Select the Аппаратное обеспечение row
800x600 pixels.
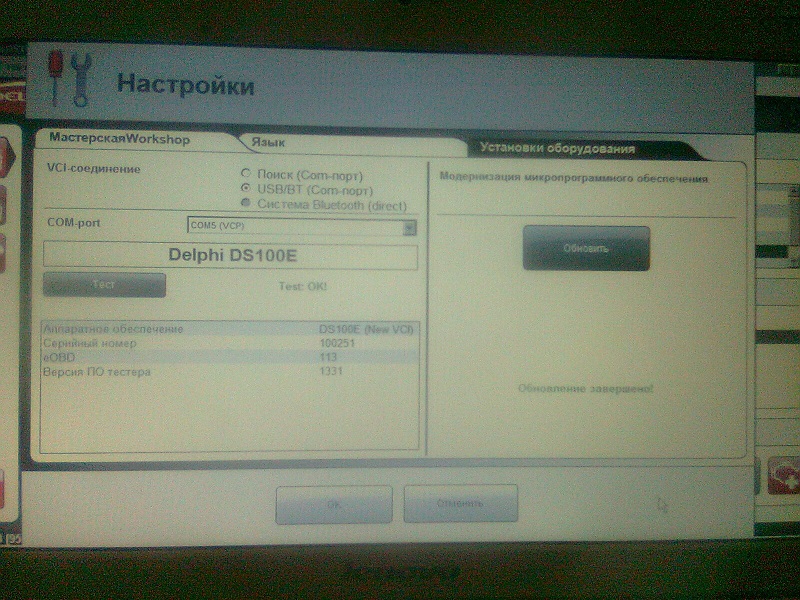(x=230, y=329)
